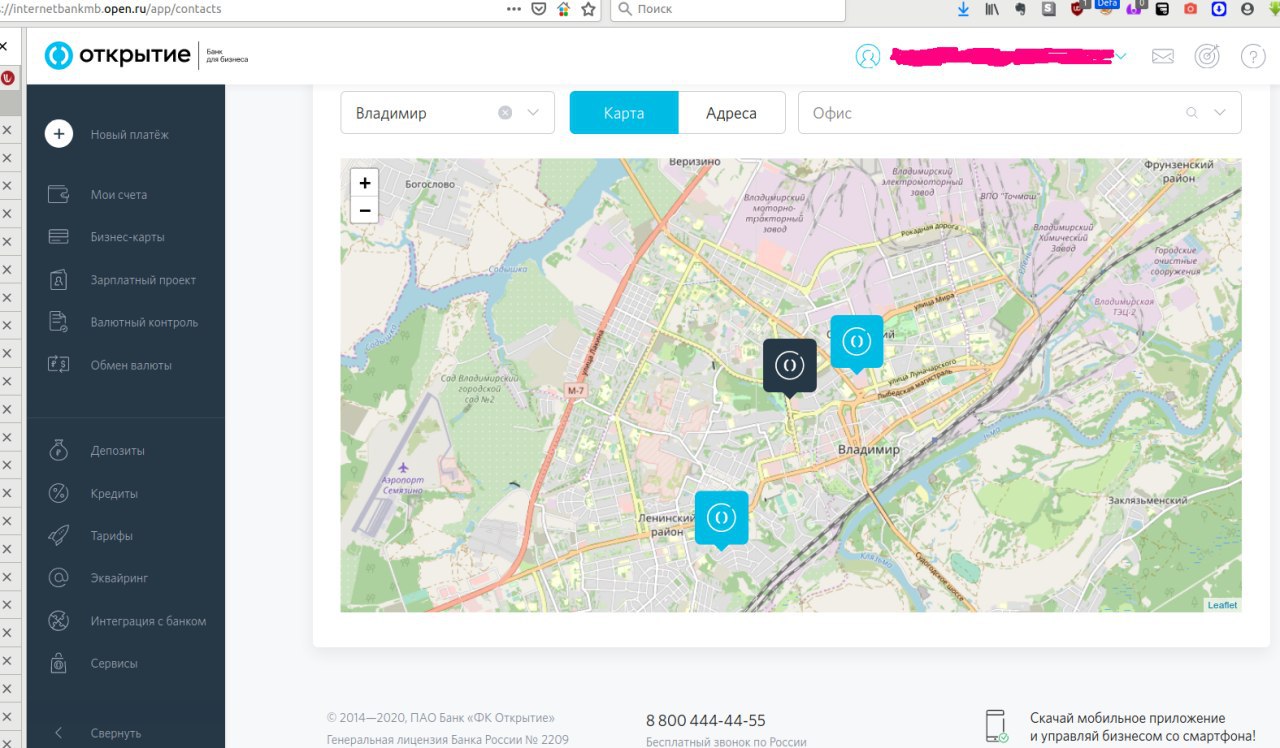The width and height of the screenshot is (1280, 748).
Task: Click the Сервисы icon
Action: [59, 663]
